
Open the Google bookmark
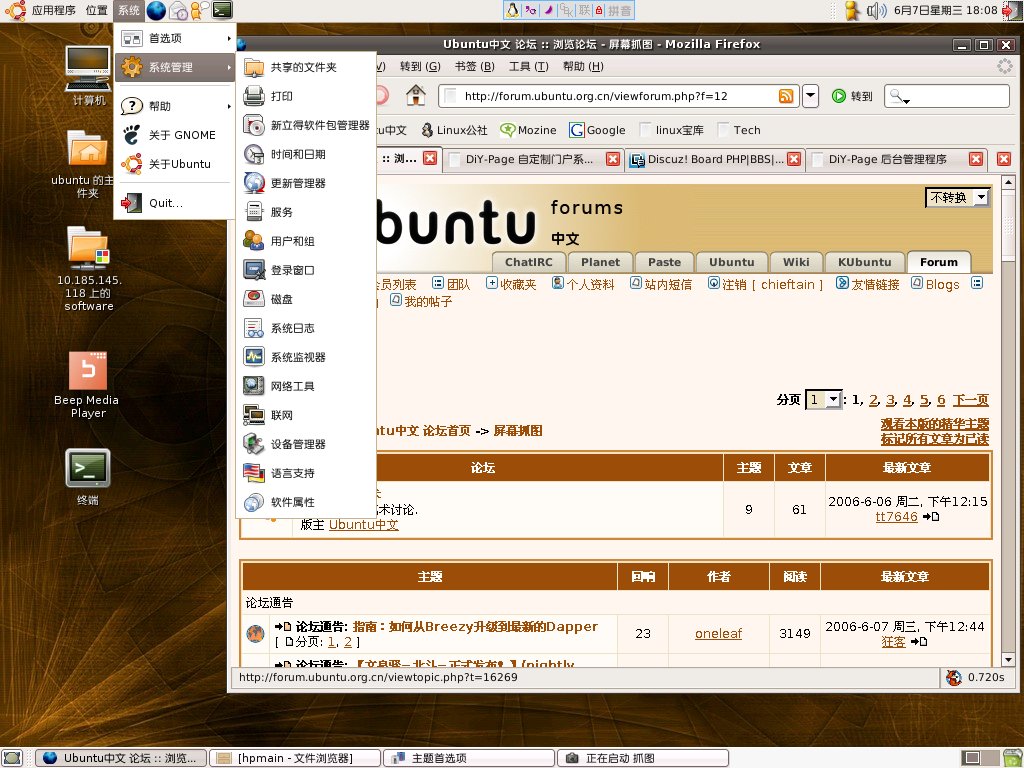598,130
